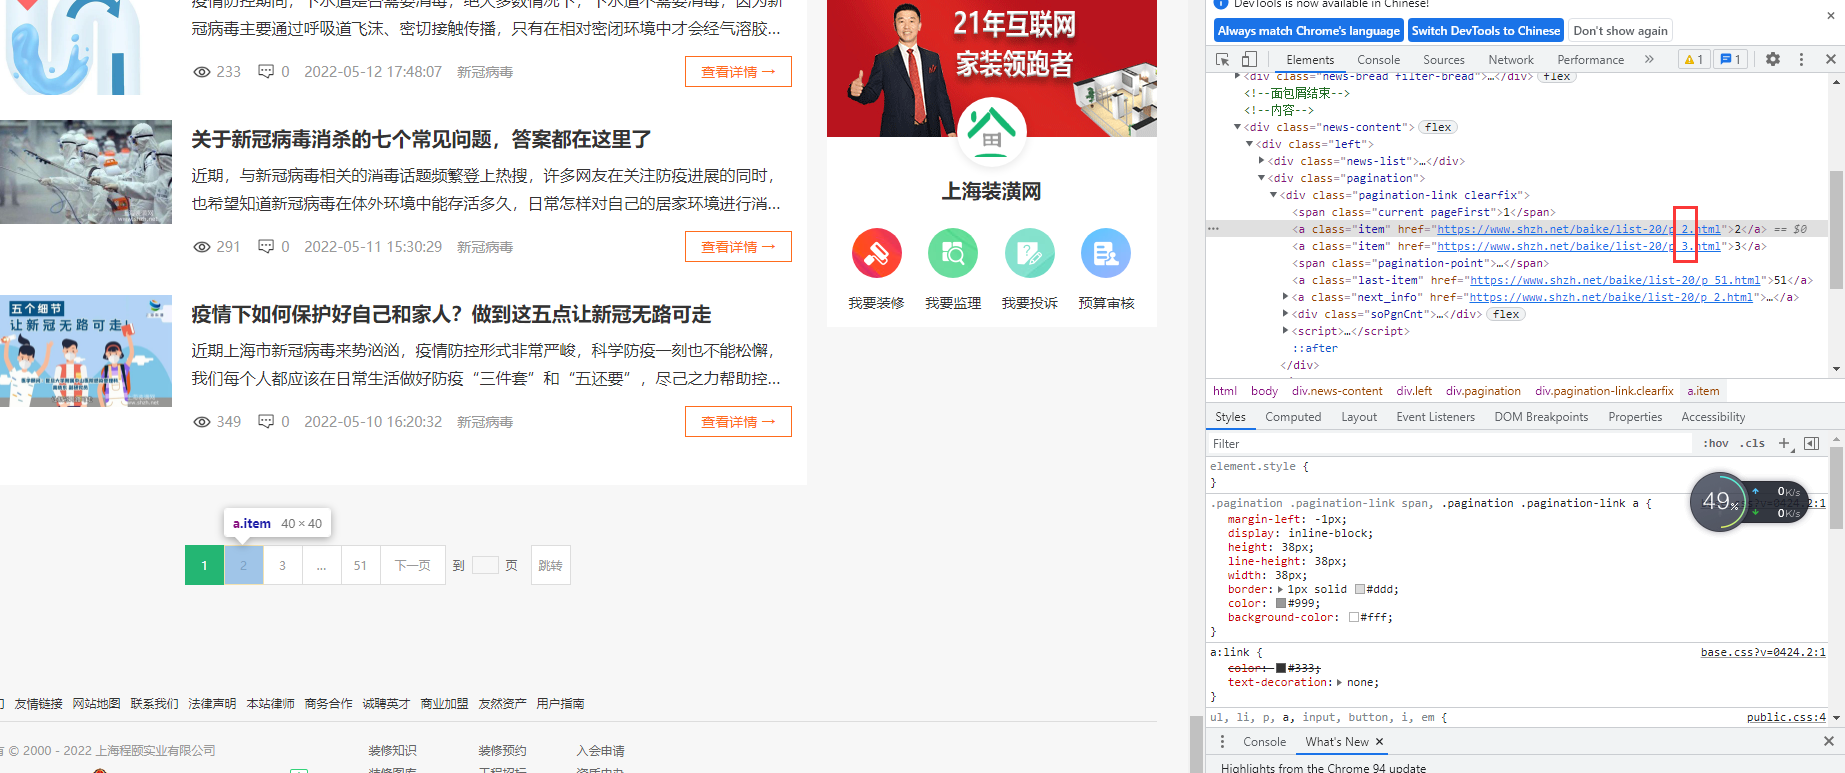Click the #fff background color swatch
Screen dimensions: 1845x773
[x=1354, y=617]
